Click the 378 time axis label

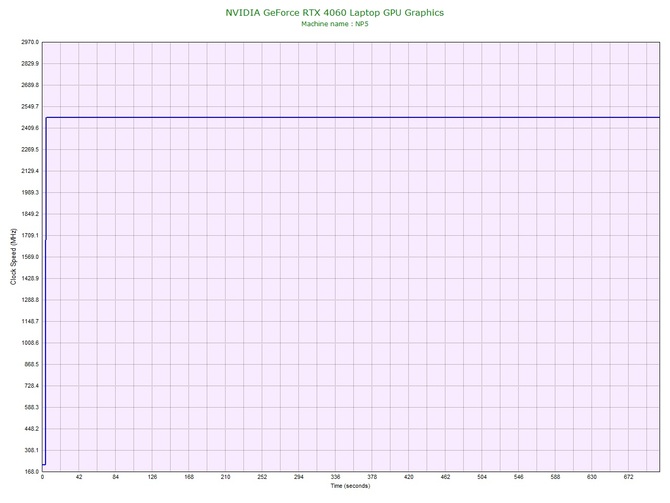click(372, 477)
